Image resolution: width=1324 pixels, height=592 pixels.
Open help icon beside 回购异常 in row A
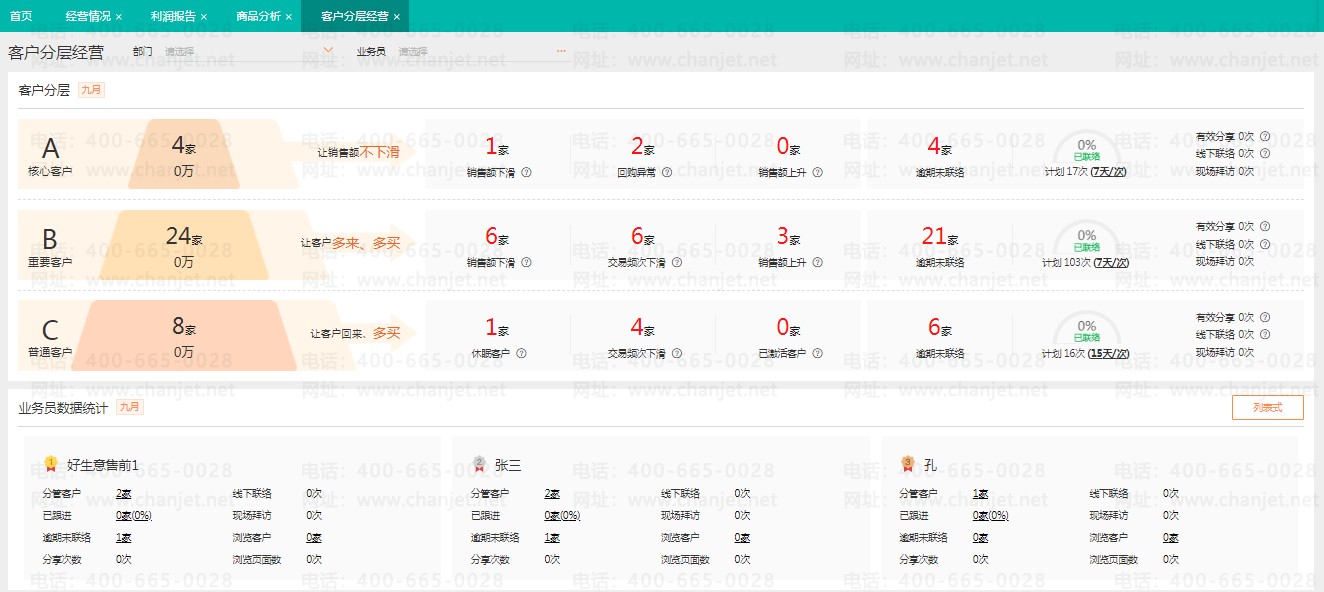pyautogui.click(x=667, y=172)
